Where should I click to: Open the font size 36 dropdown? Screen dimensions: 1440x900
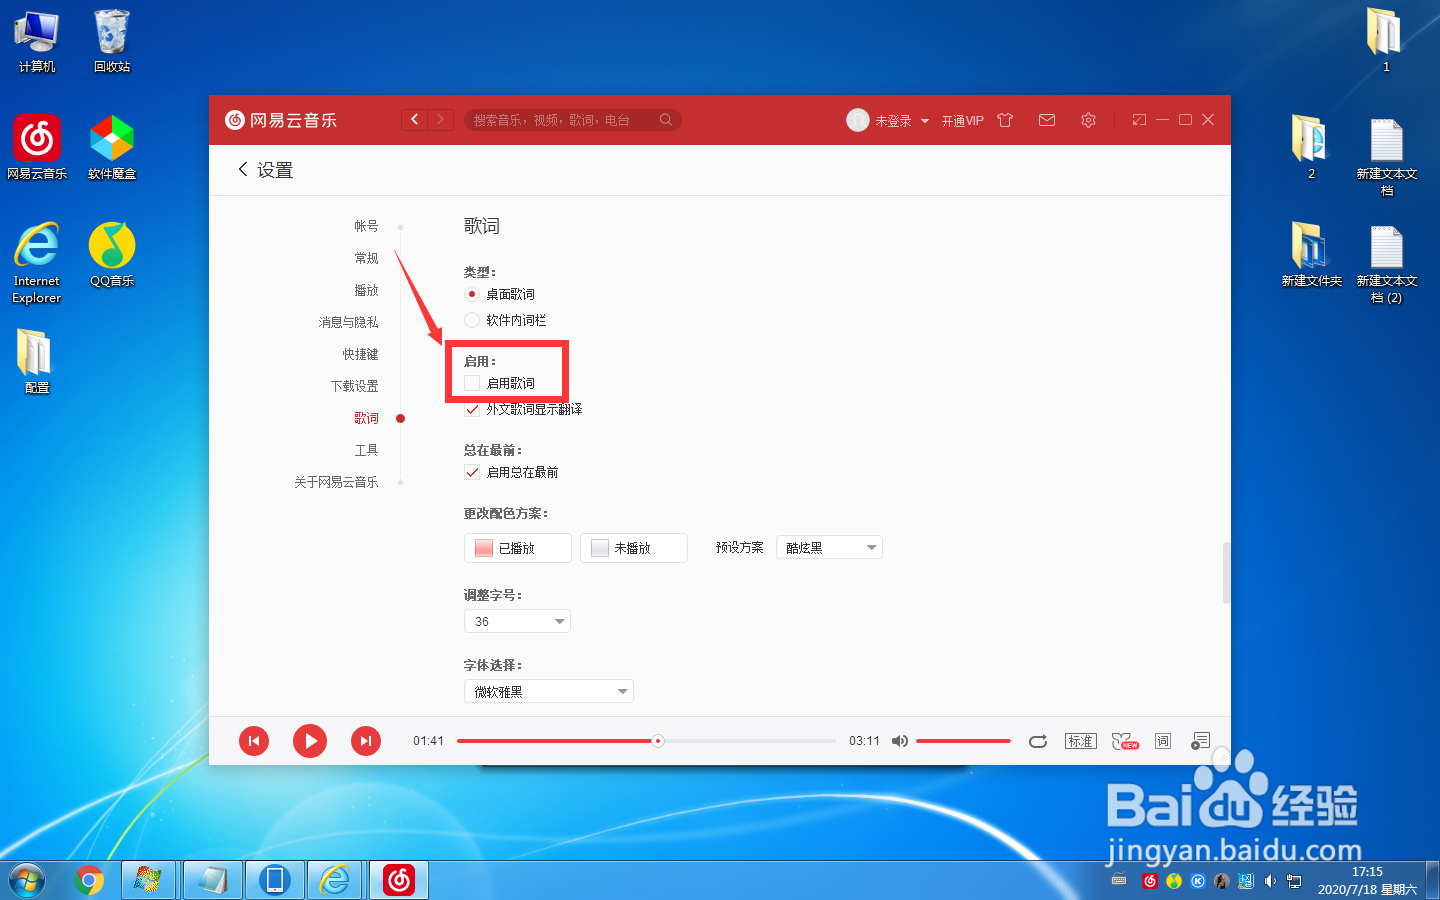(517, 621)
